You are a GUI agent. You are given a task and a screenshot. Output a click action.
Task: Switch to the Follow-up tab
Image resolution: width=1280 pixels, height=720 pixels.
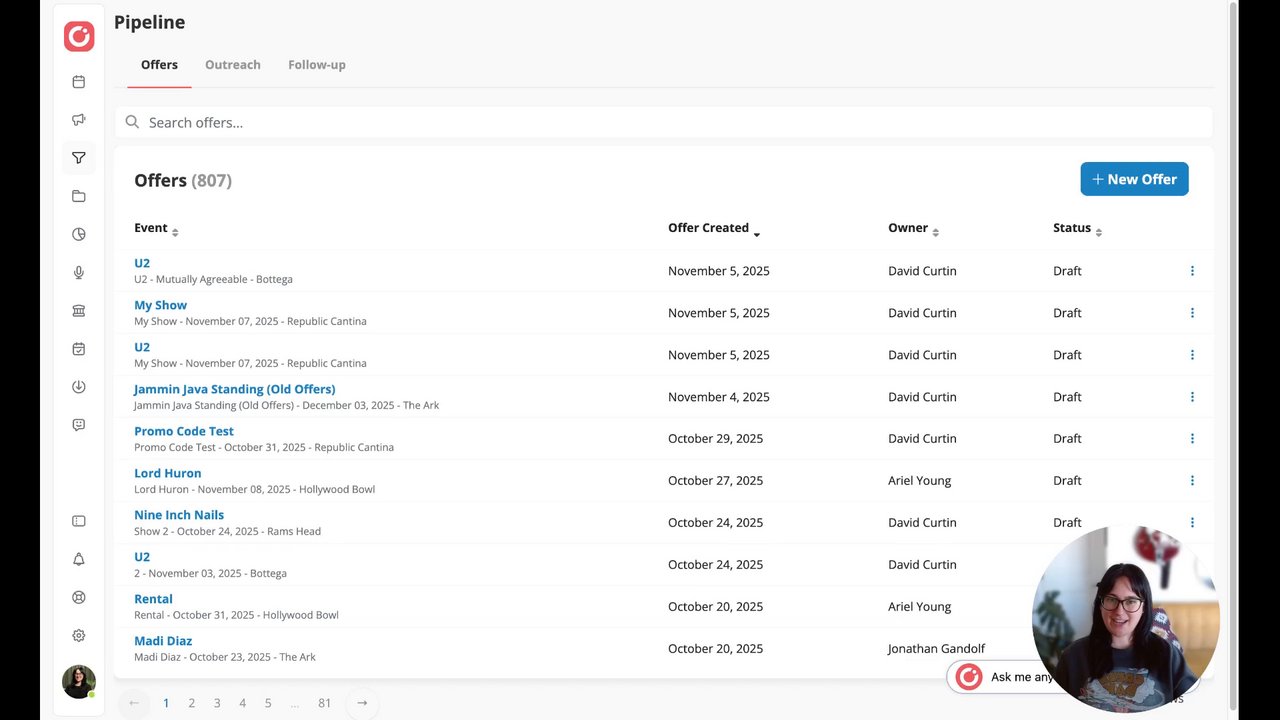pyautogui.click(x=317, y=65)
